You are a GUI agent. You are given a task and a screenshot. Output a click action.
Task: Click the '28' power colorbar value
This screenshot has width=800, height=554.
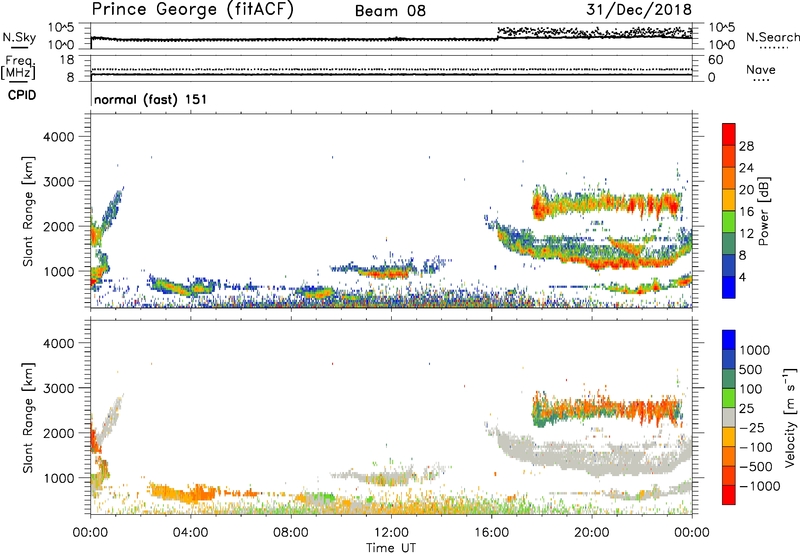(x=746, y=146)
